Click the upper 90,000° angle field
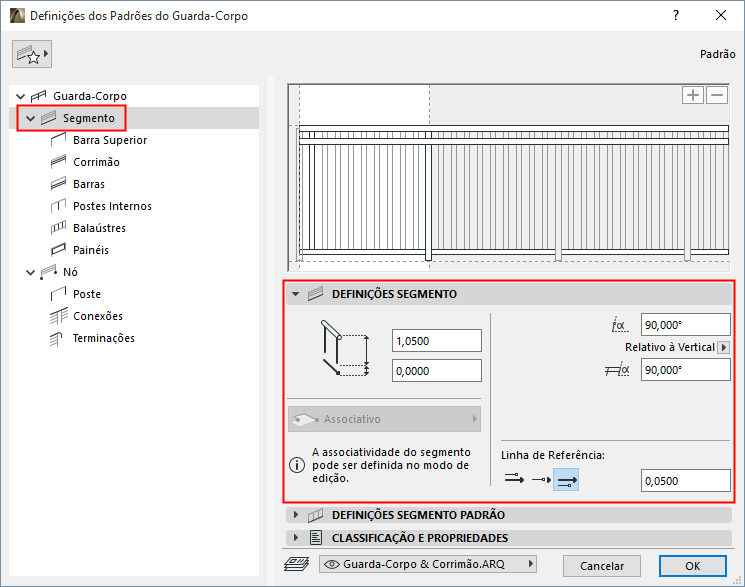This screenshot has height=587, width=745. pos(686,325)
